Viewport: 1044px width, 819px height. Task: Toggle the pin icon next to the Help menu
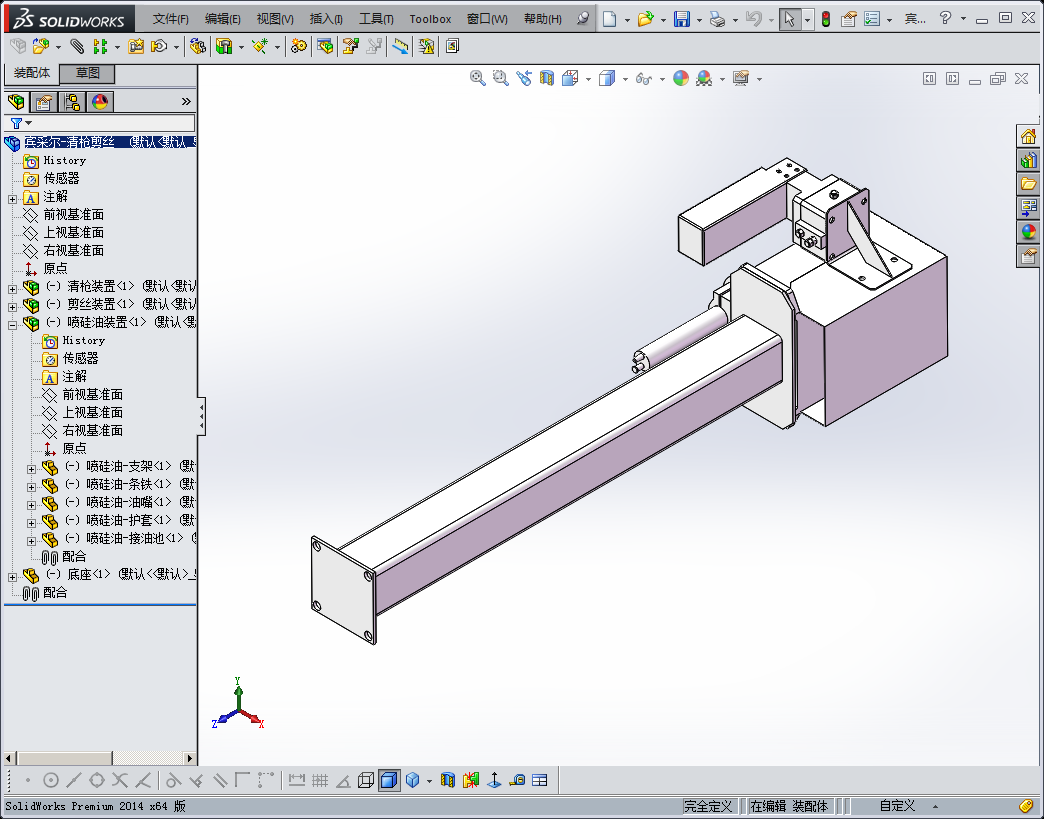[583, 19]
